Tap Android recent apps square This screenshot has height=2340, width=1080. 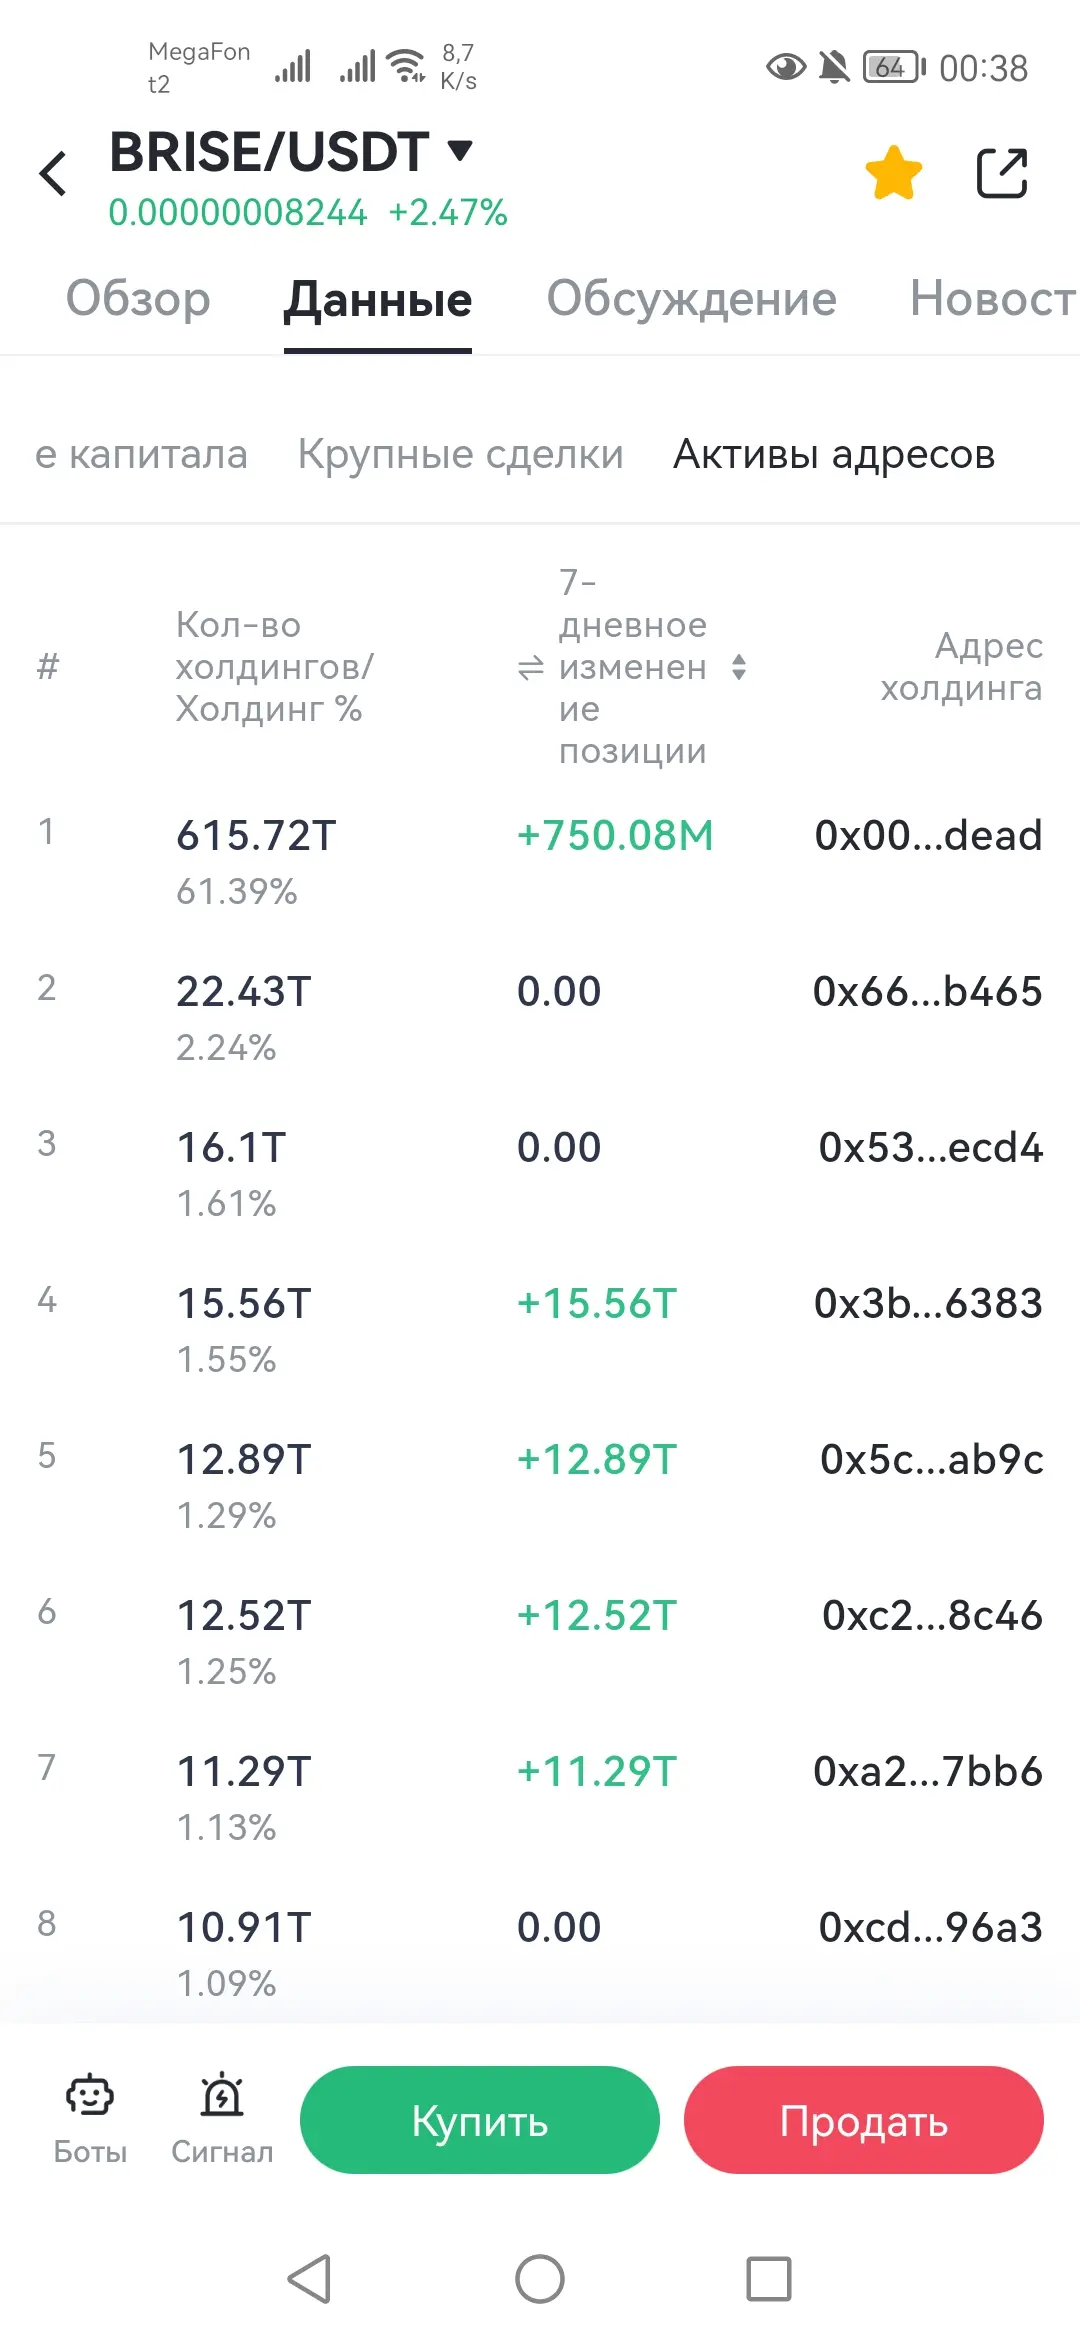[768, 2279]
